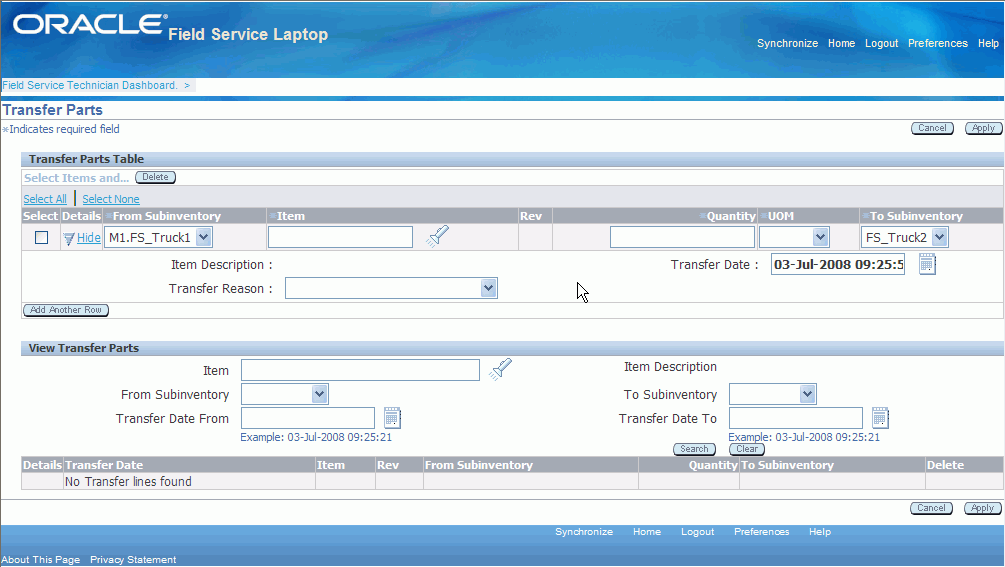Open the Transfer Date To calendar picker
Image resolution: width=1005 pixels, height=567 pixels.
tap(881, 418)
